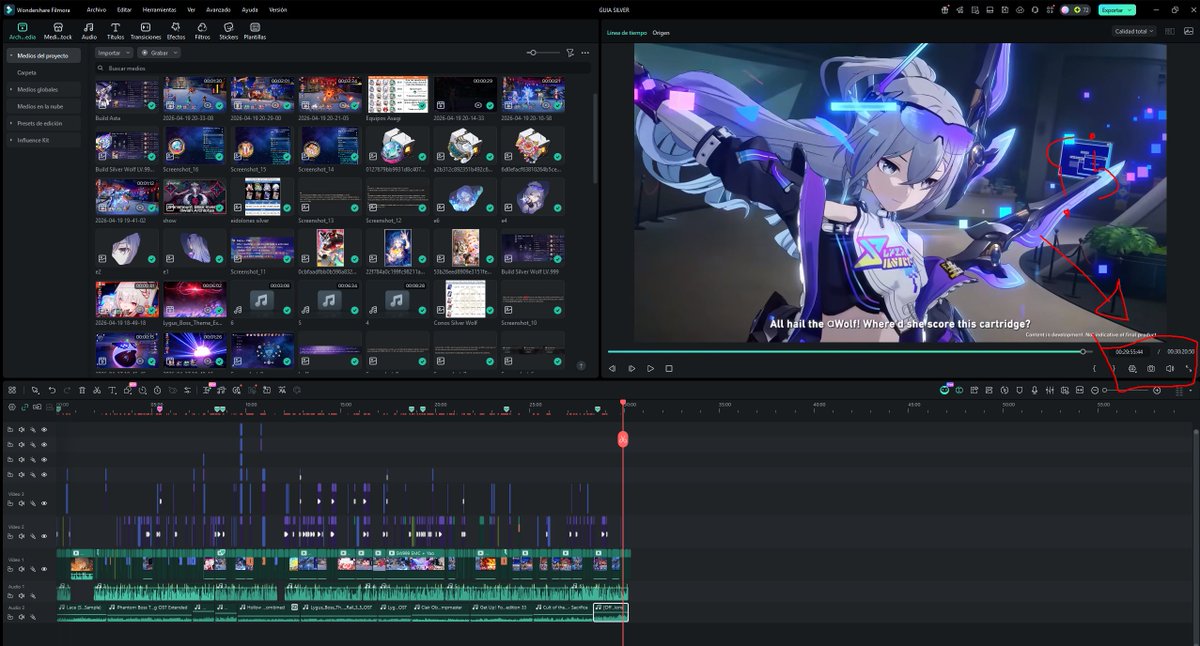Viewport: 1200px width, 646px height.
Task: Click the timeline zoom-in plus icon
Action: pyautogui.click(x=1157, y=390)
